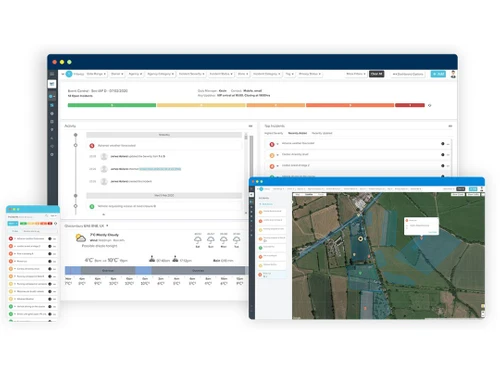The height and width of the screenshot is (375, 500).
Task: Click the yellow segment of the severity bar
Action: click(201, 105)
